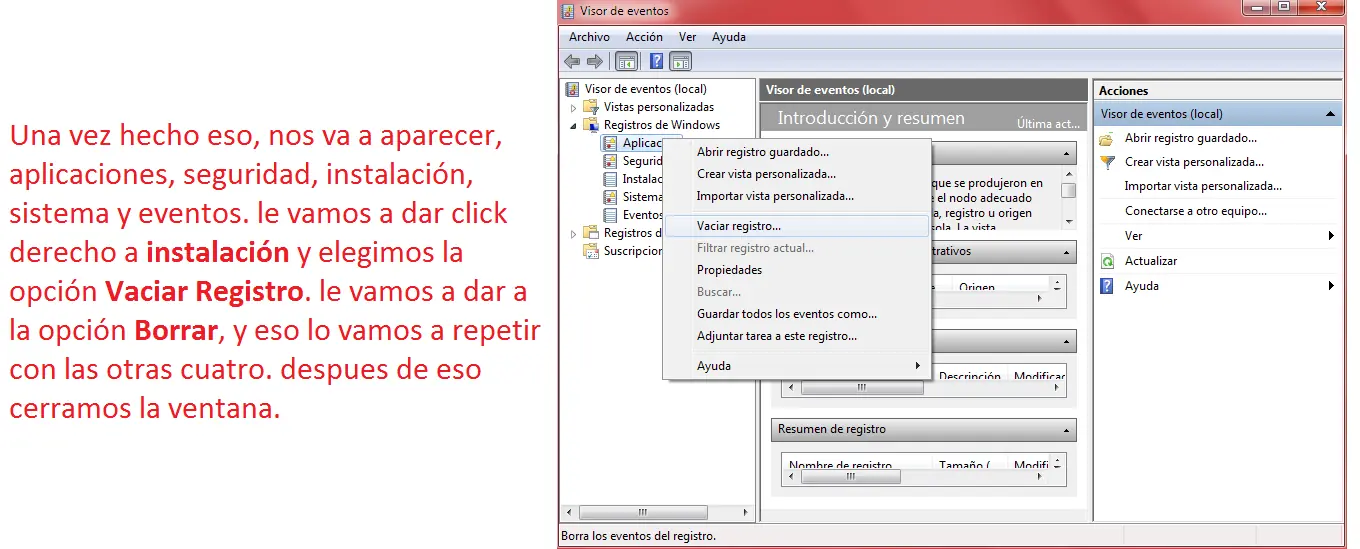Click Importar vista personalizada... in Acciones pane

tap(1203, 186)
